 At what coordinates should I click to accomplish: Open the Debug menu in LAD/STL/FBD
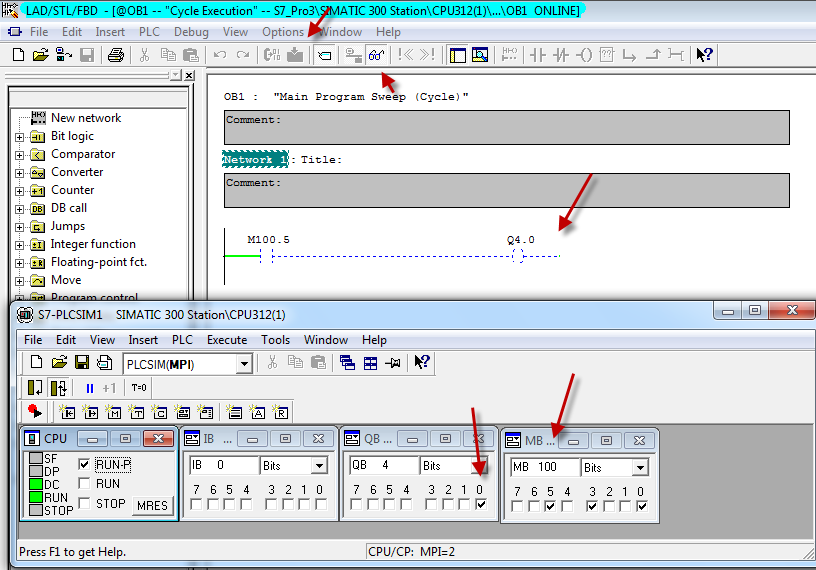point(191,32)
